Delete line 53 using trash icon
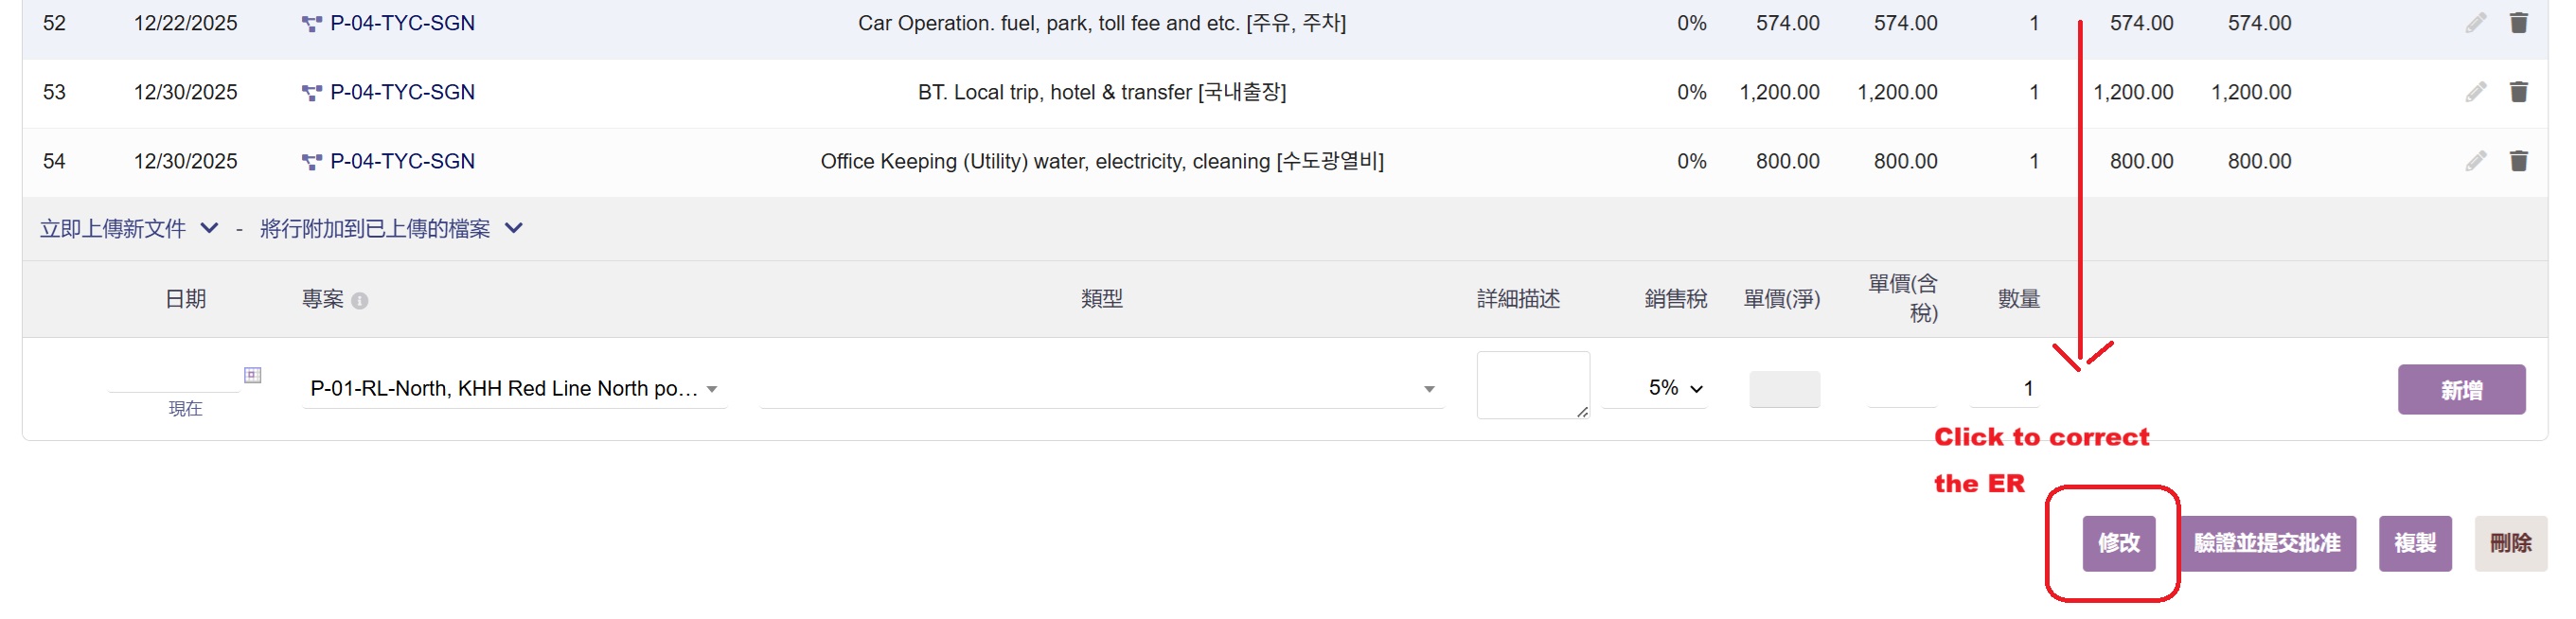Image resolution: width=2576 pixels, height=619 pixels. [x=2518, y=92]
